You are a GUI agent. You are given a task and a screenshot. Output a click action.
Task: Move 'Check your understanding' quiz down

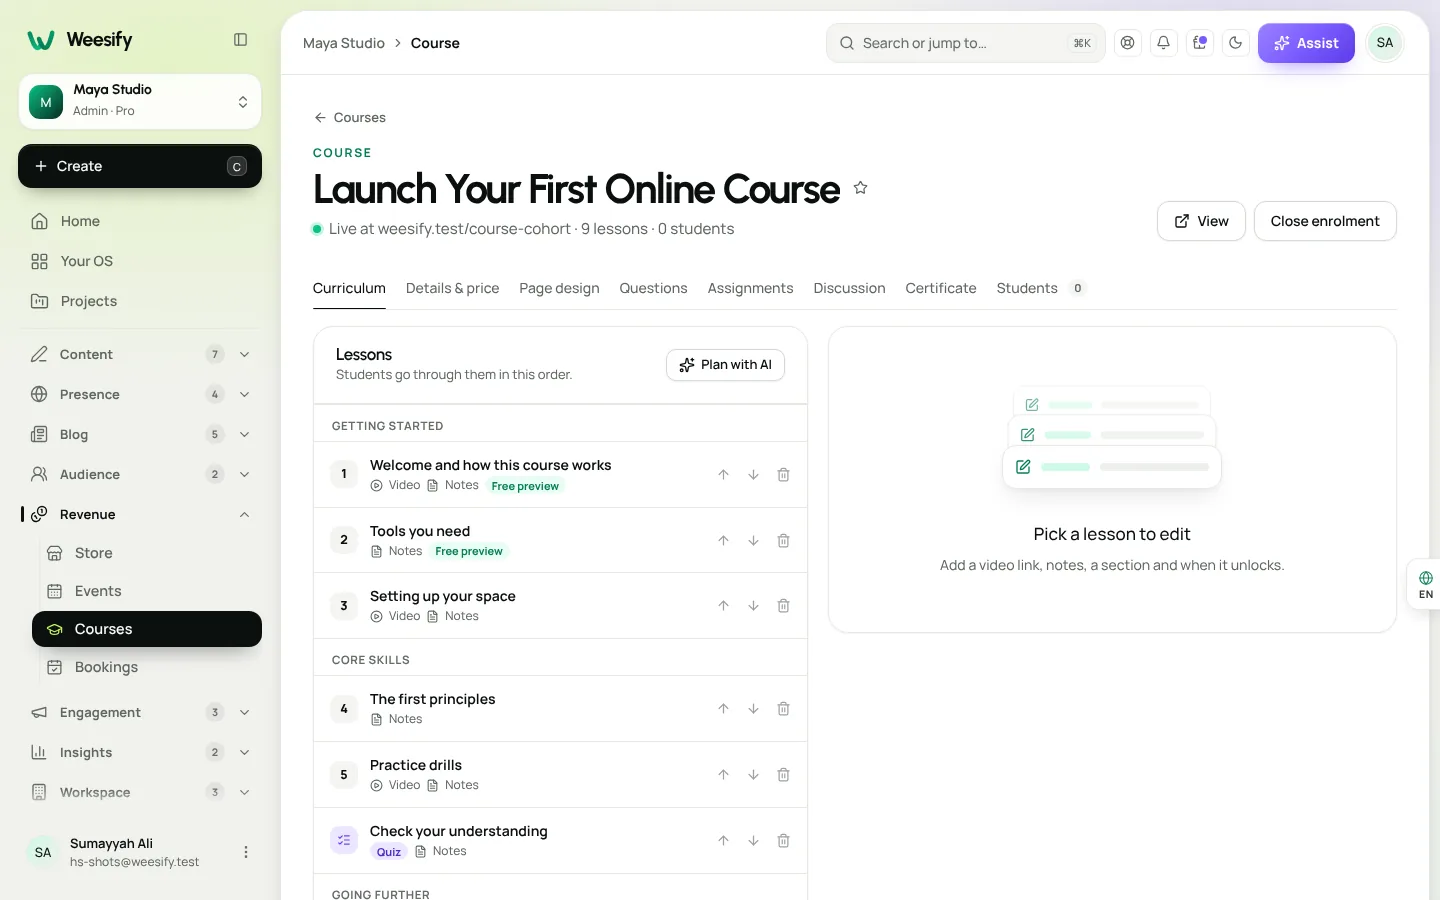[x=753, y=841]
